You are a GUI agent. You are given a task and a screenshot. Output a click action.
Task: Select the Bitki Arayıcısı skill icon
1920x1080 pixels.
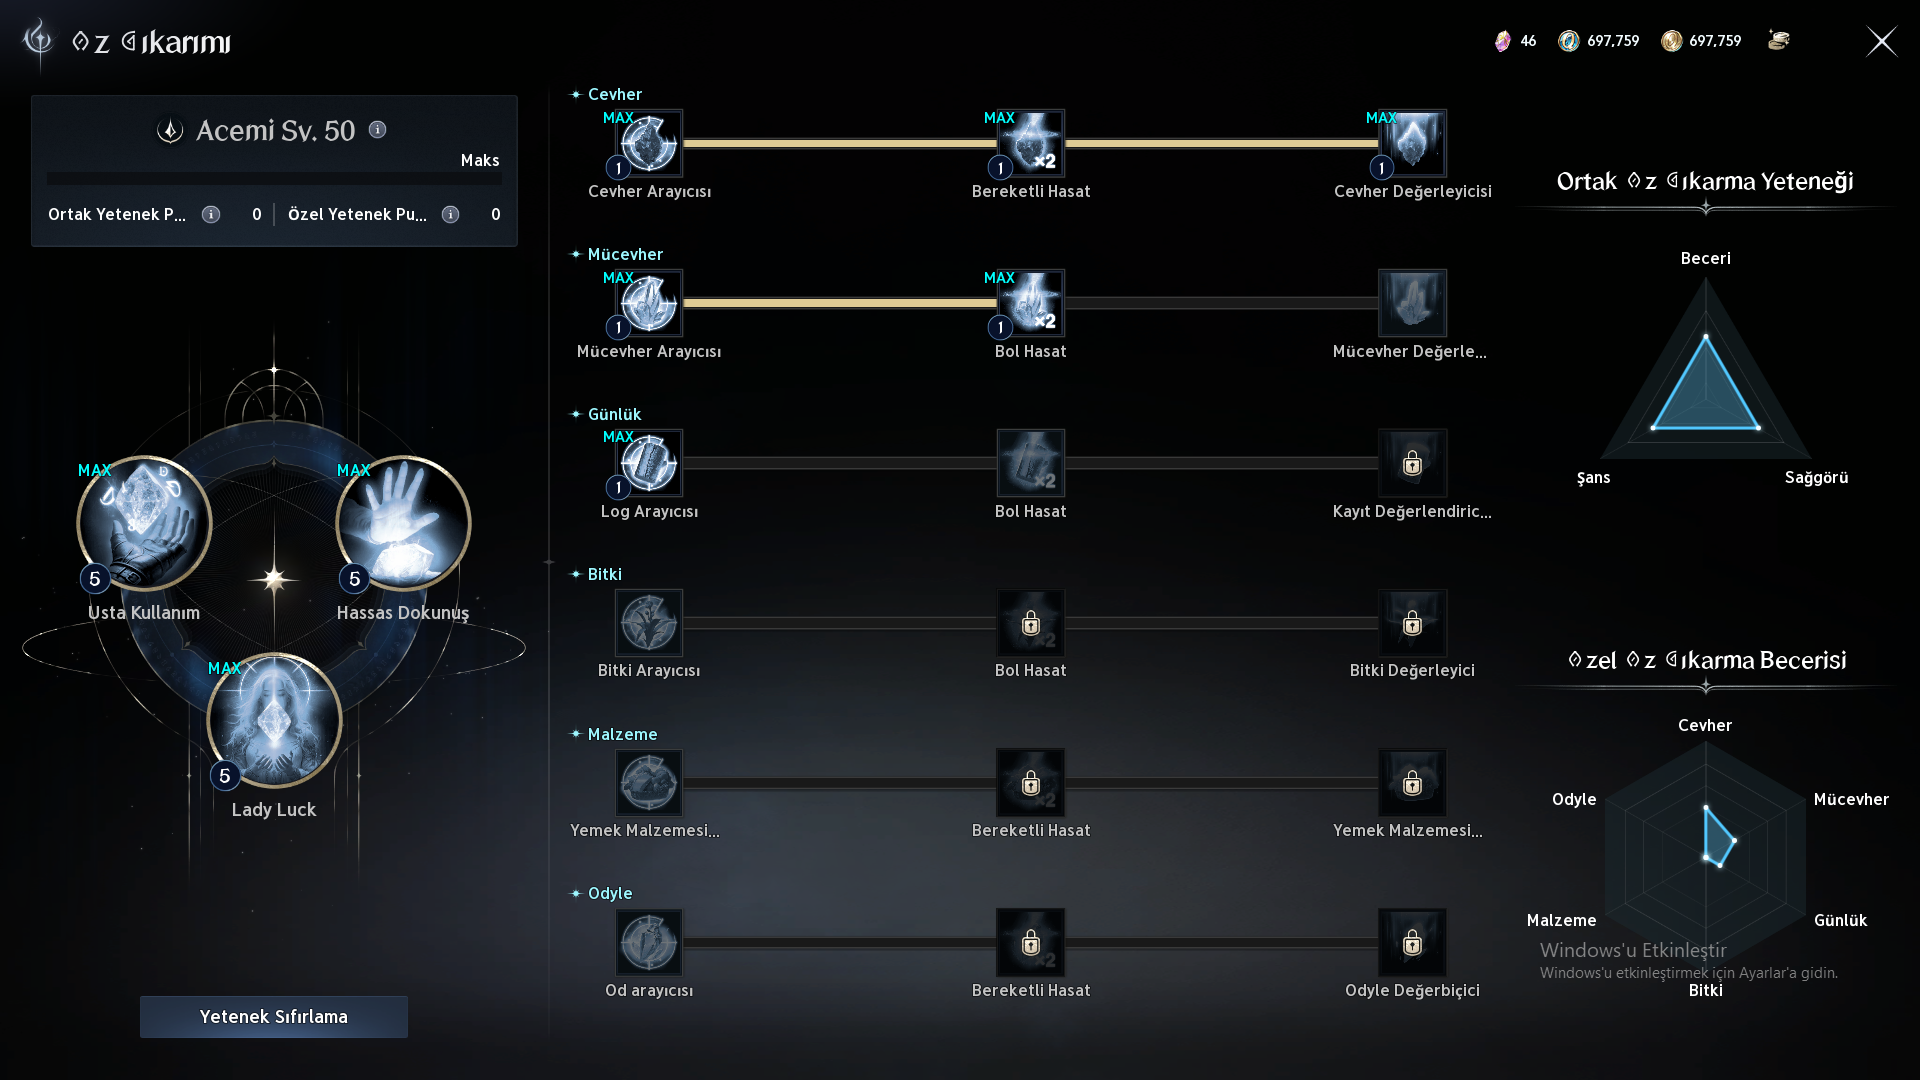pos(649,622)
